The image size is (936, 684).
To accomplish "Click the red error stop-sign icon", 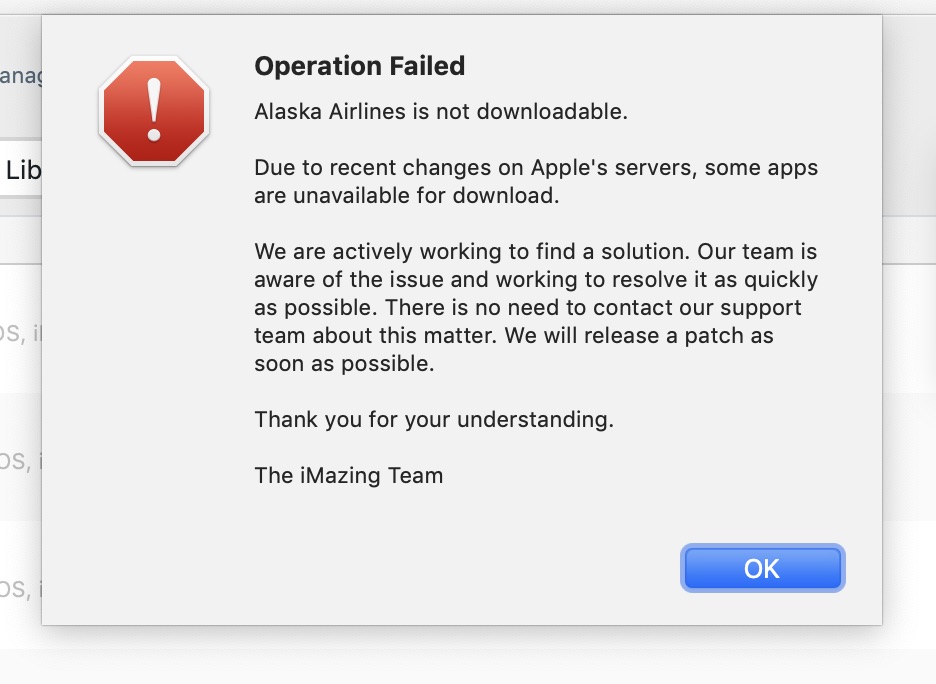I will 153,111.
